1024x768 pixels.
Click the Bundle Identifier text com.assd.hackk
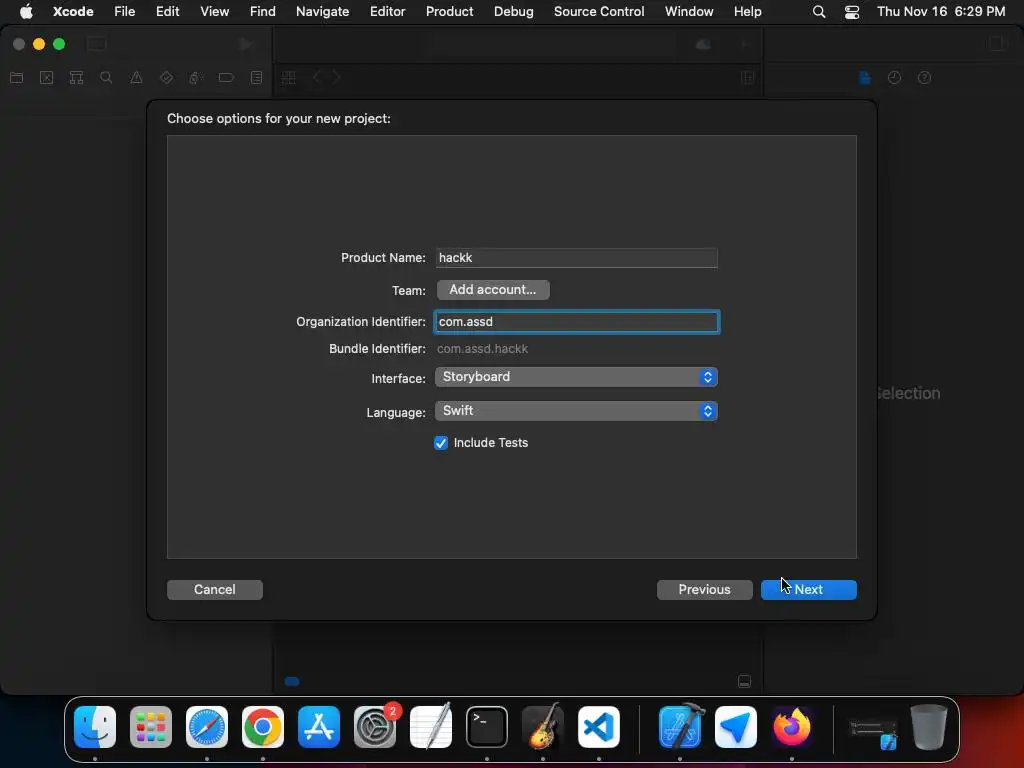click(x=483, y=349)
